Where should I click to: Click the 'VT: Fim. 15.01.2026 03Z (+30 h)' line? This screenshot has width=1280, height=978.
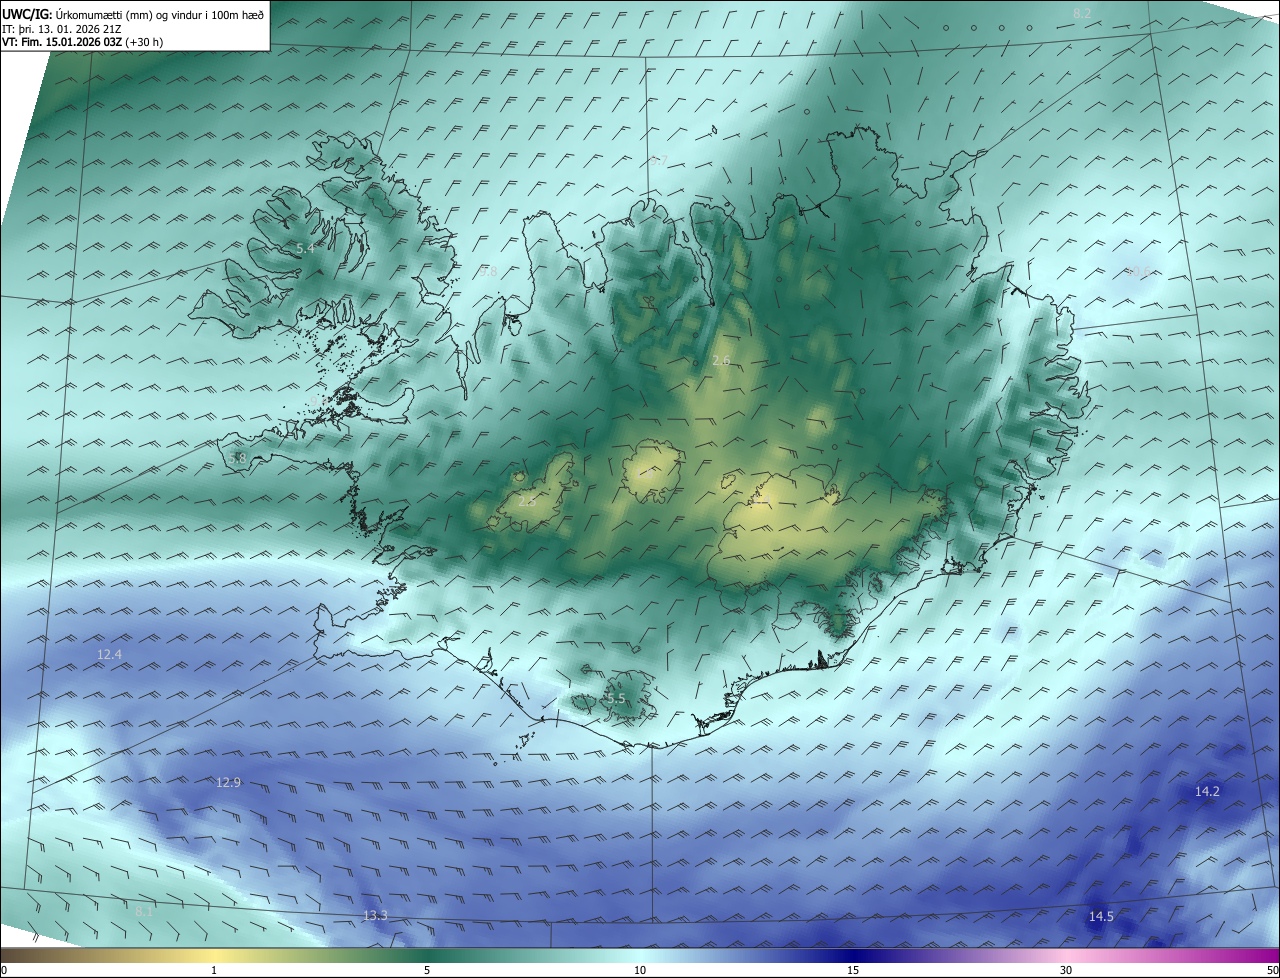click(x=82, y=42)
